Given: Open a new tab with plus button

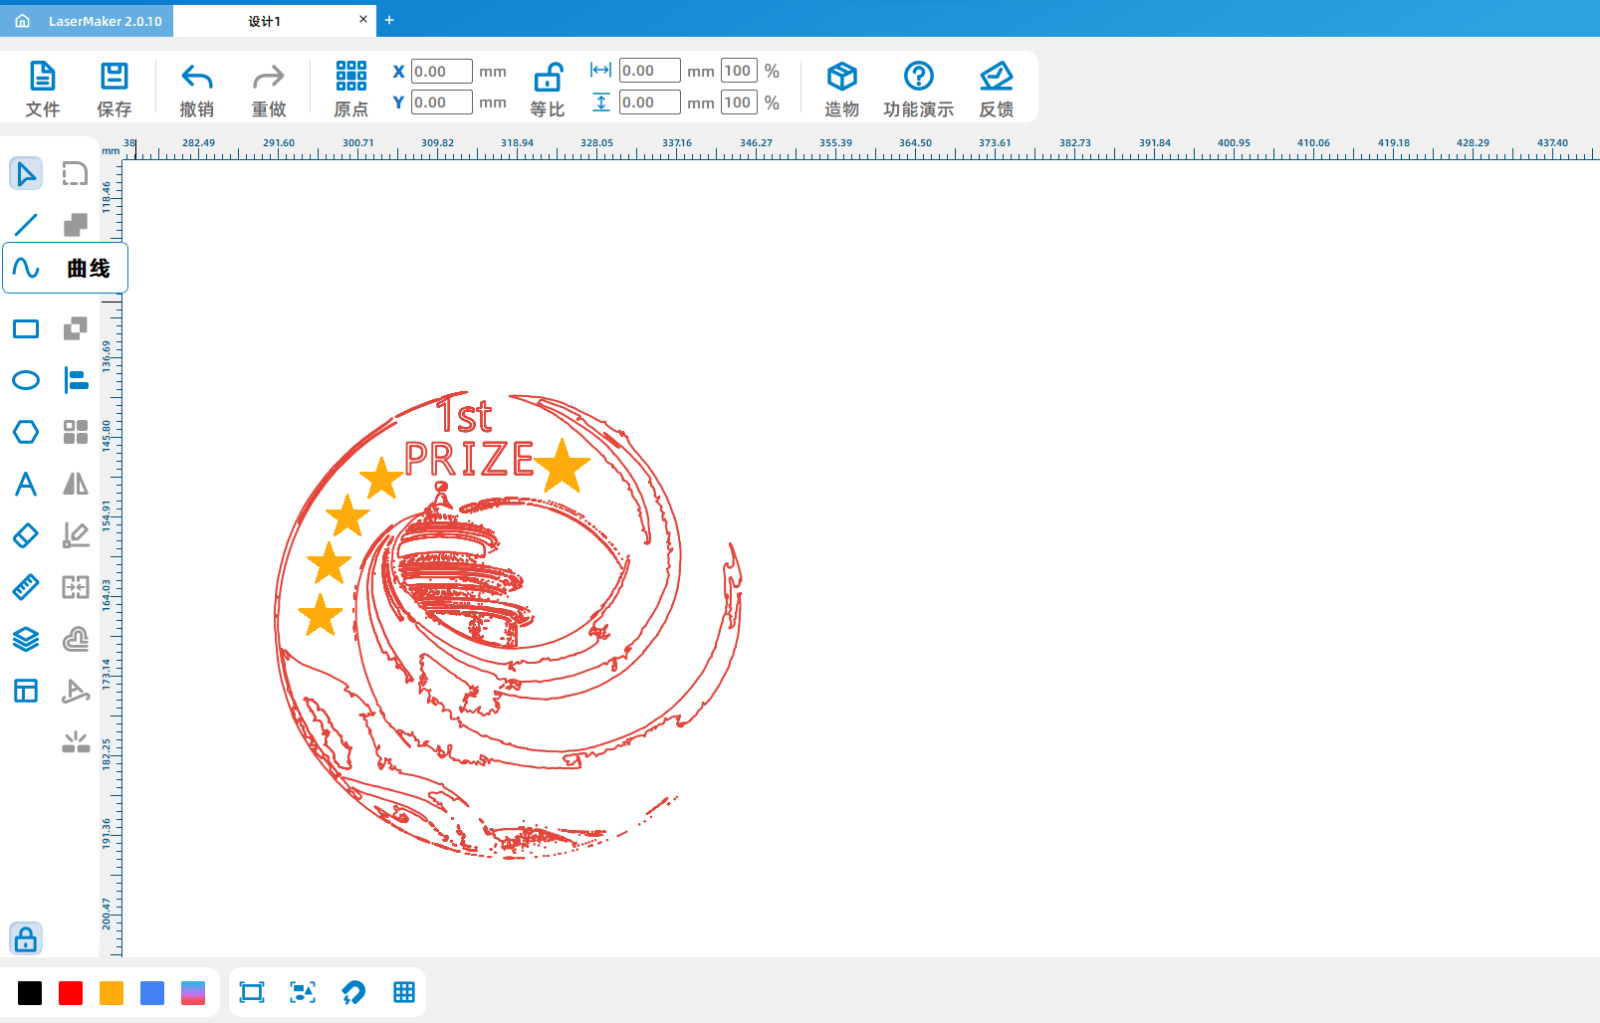Looking at the screenshot, I should tap(389, 20).
